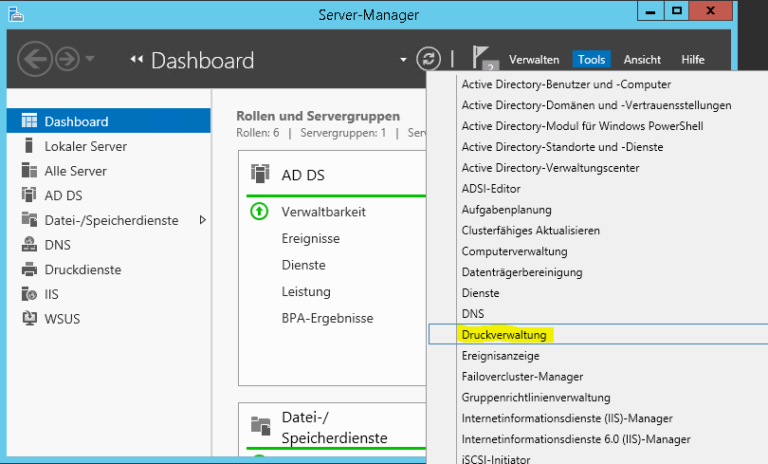The height and width of the screenshot is (464, 768).
Task: Click the DNS sidebar icon
Action: pyautogui.click(x=29, y=244)
